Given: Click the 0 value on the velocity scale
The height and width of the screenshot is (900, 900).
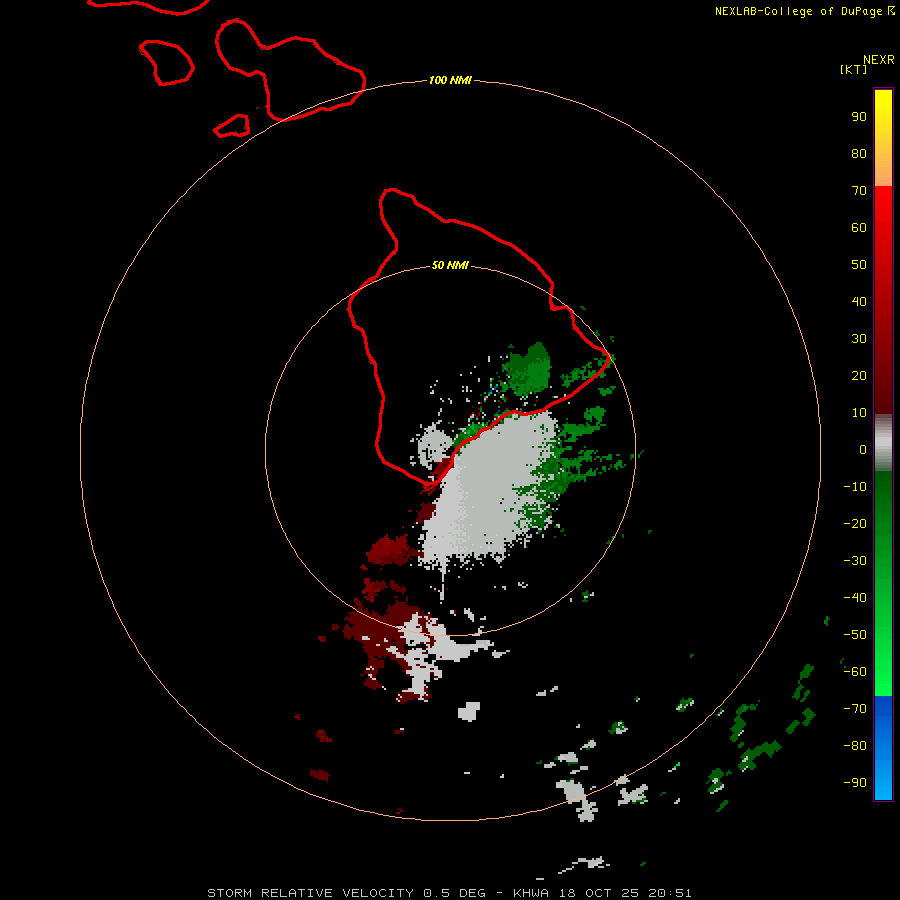Looking at the screenshot, I should (x=863, y=449).
